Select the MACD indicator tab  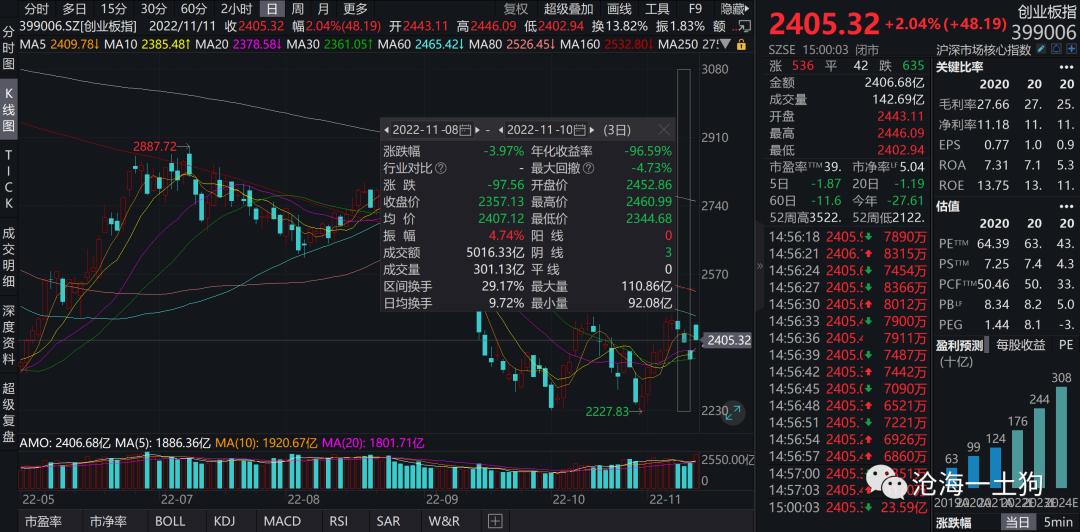tap(281, 521)
